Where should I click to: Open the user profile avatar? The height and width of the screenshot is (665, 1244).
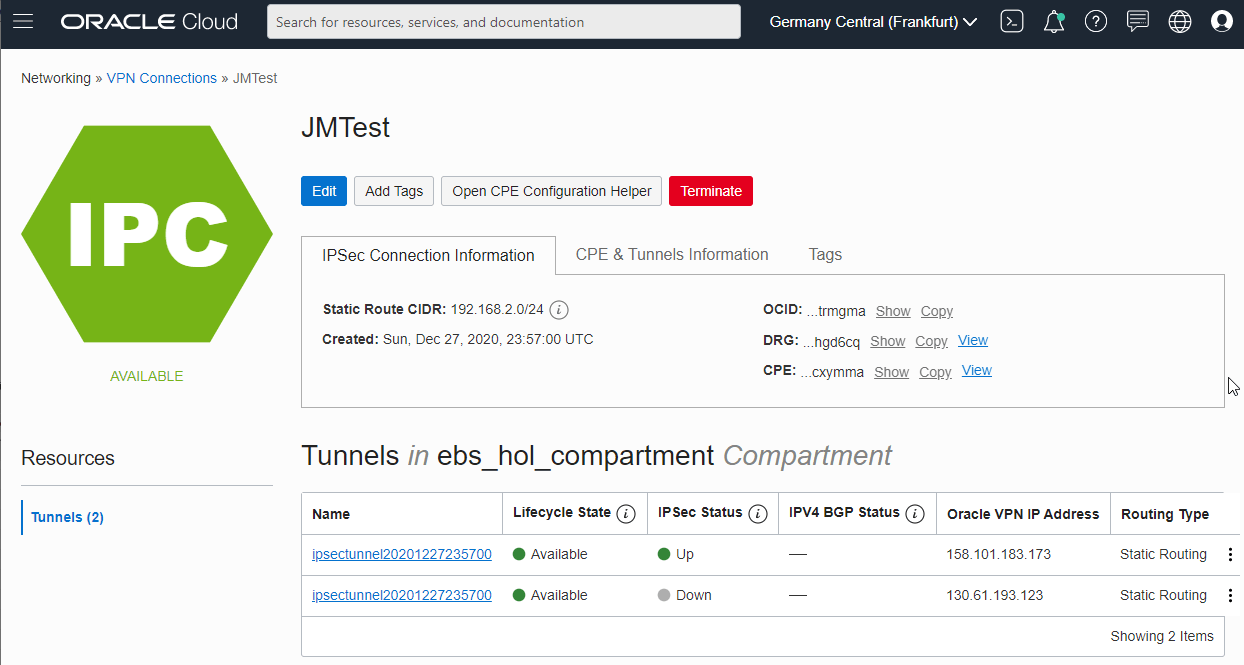[x=1222, y=21]
